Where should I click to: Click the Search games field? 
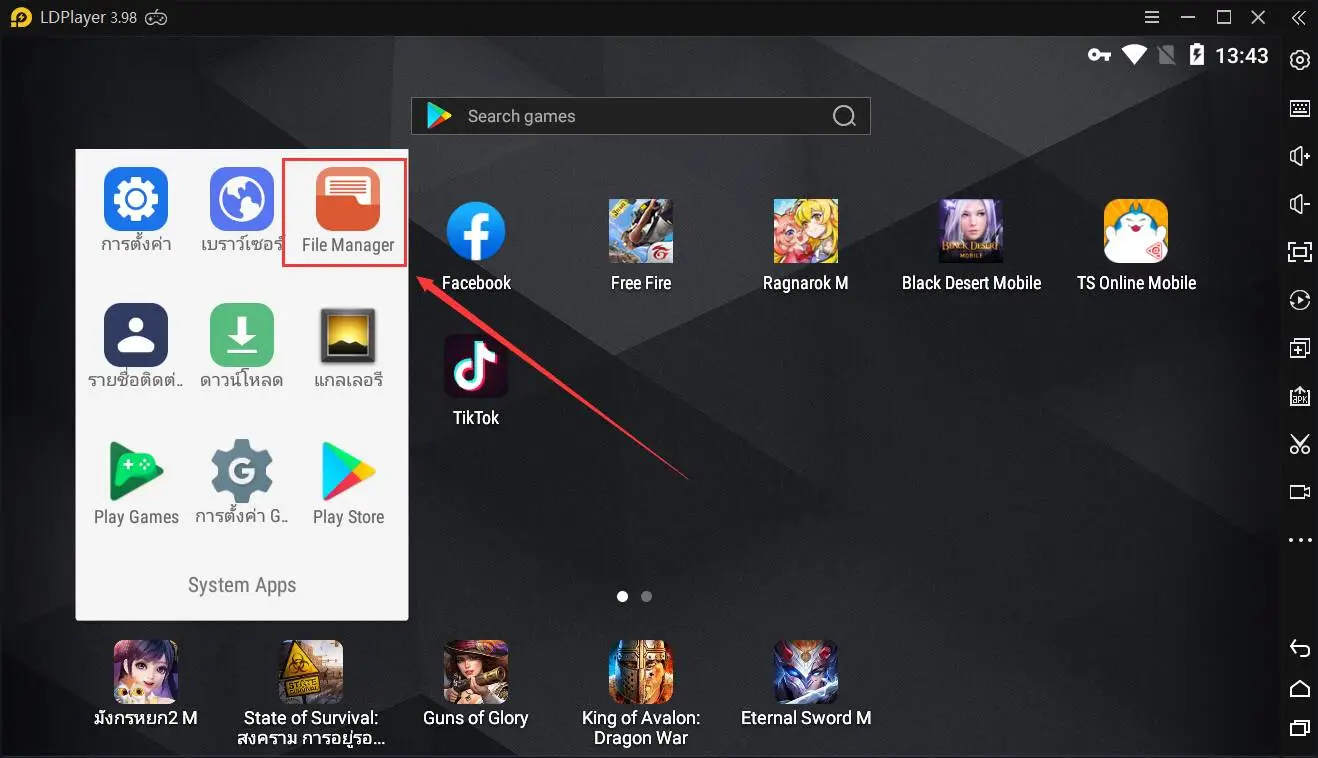640,116
